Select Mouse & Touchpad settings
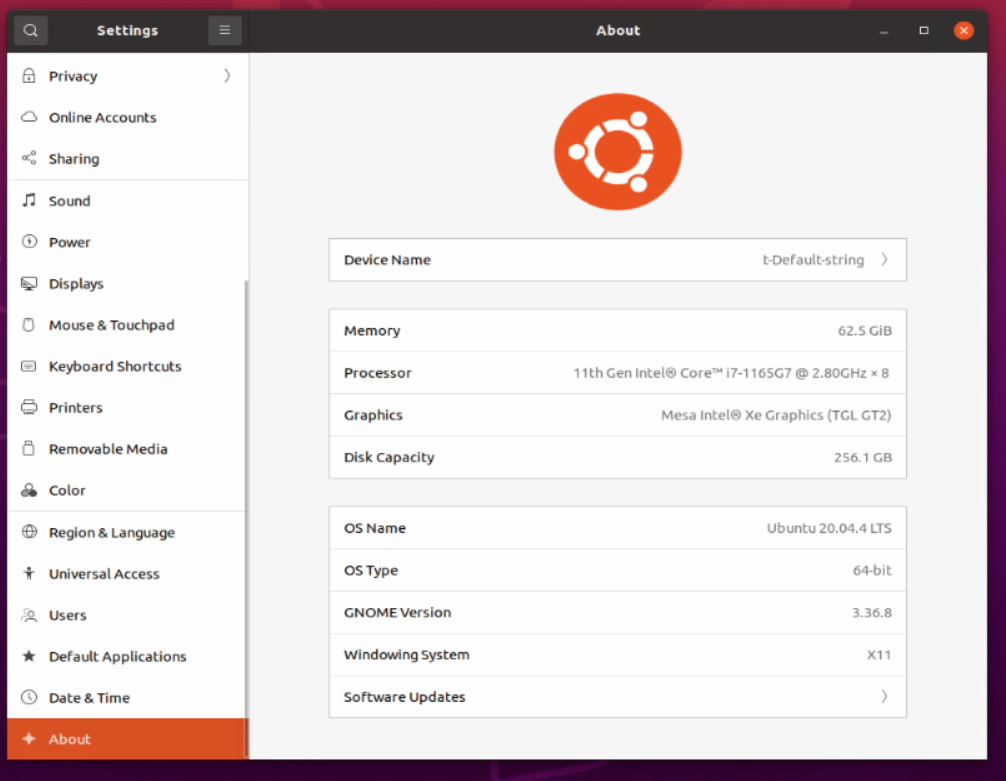1006x781 pixels. [127, 325]
